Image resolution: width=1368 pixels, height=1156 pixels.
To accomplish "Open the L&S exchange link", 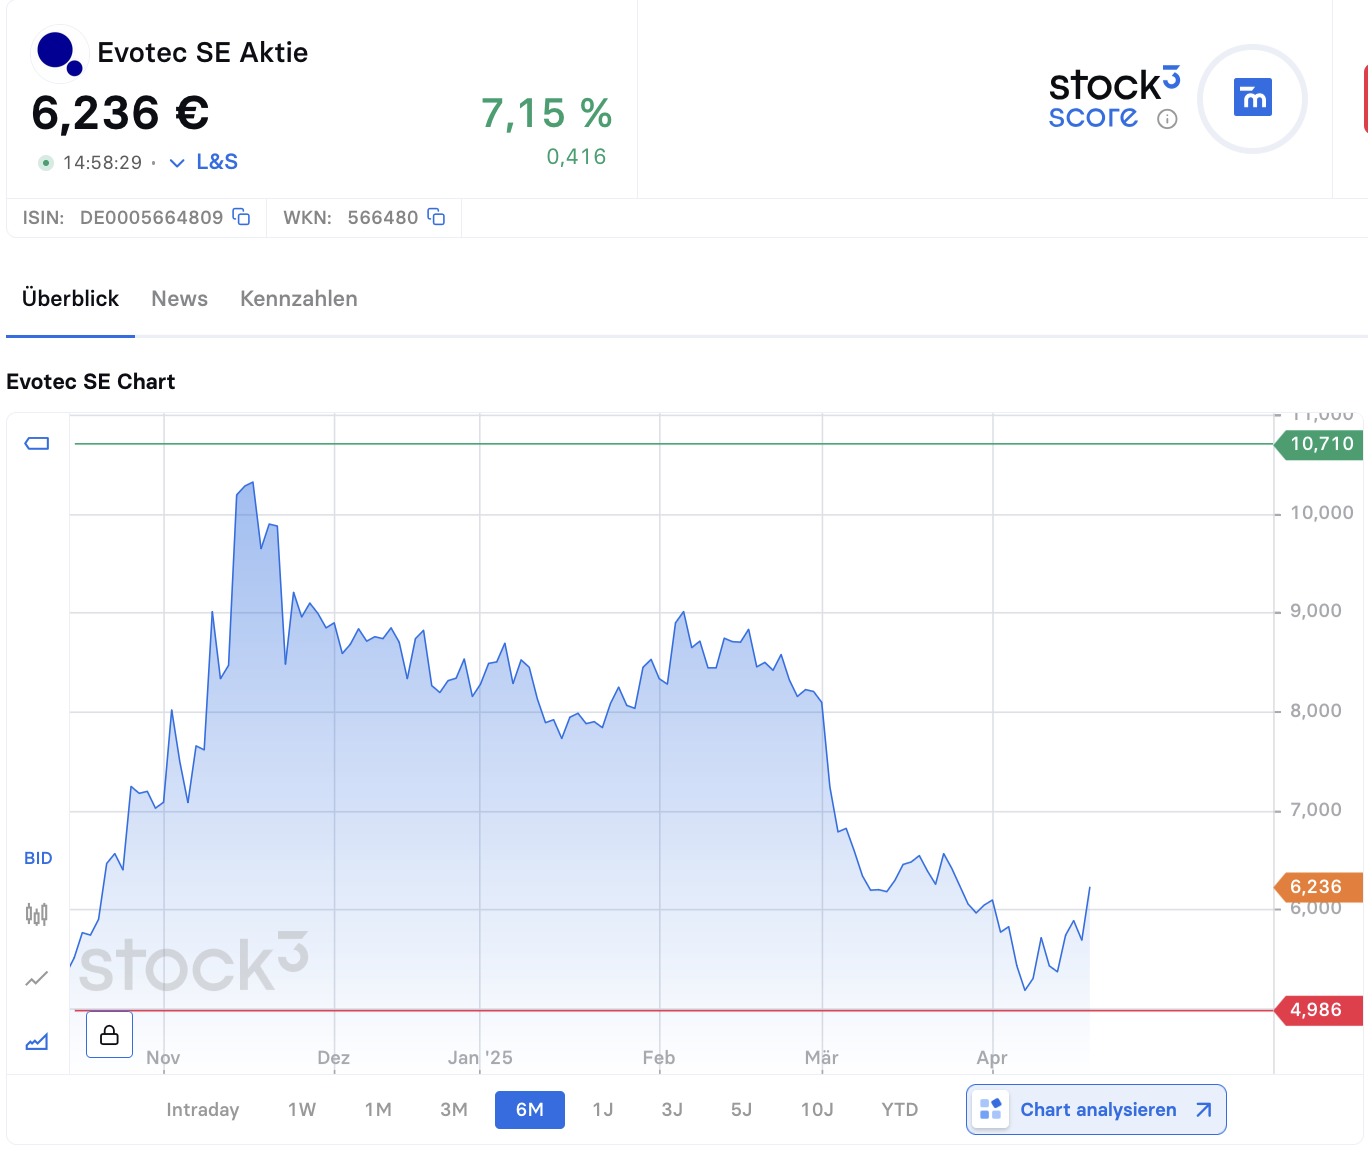I will (x=217, y=162).
